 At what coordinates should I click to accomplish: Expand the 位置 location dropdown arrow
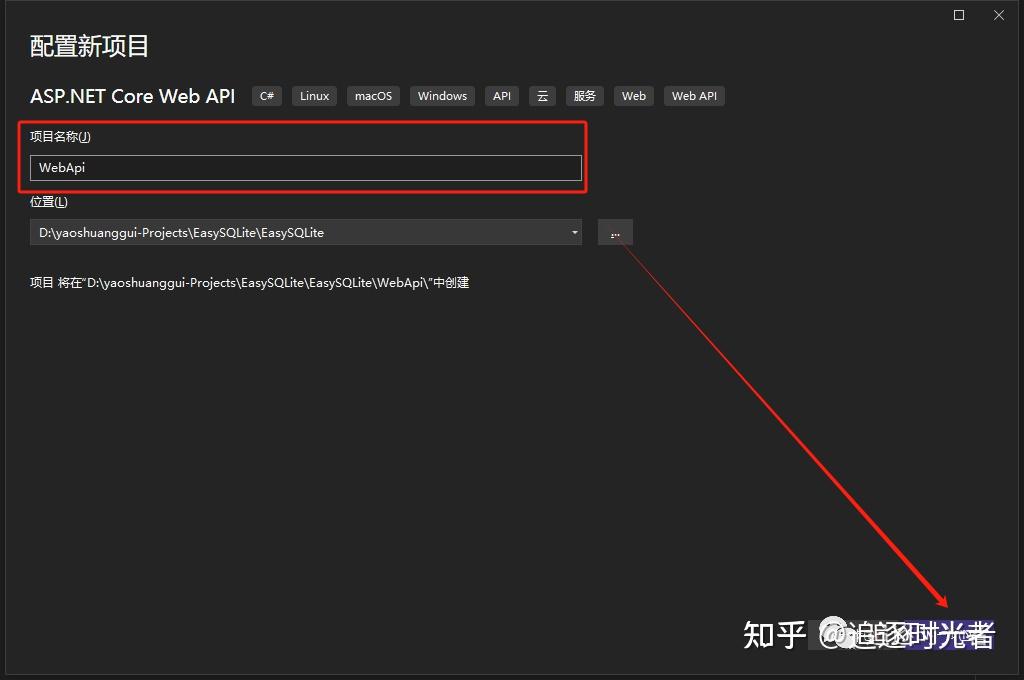pos(574,231)
